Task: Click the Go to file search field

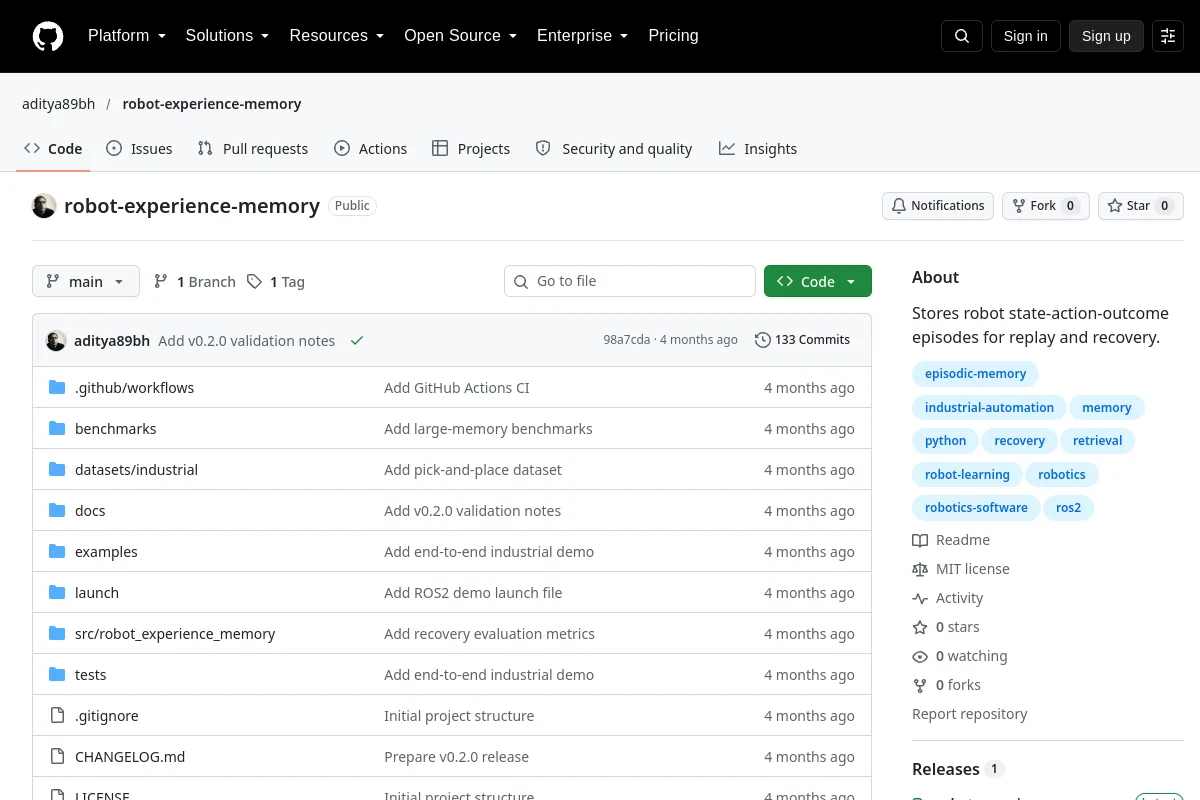Action: point(630,282)
